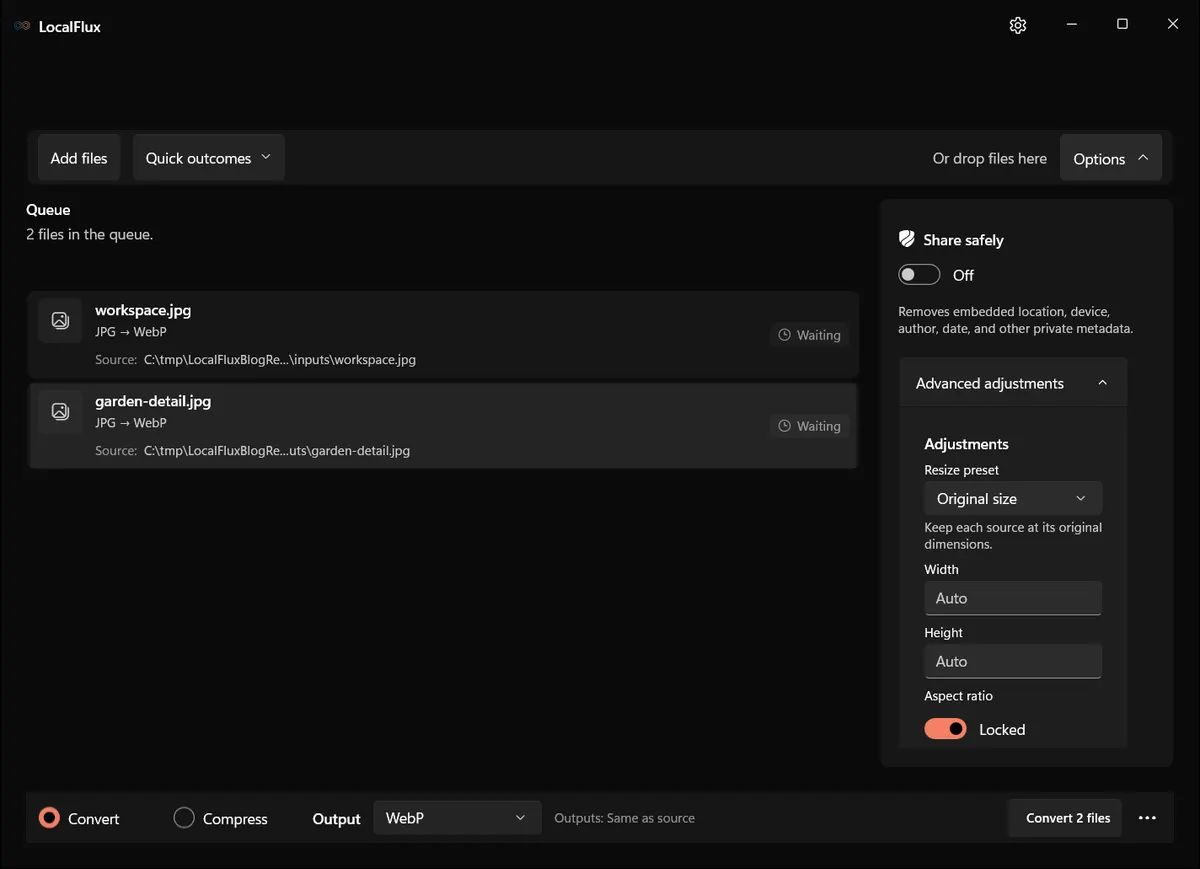The width and height of the screenshot is (1200, 869).
Task: Click the Share safely shield icon
Action: click(x=907, y=239)
